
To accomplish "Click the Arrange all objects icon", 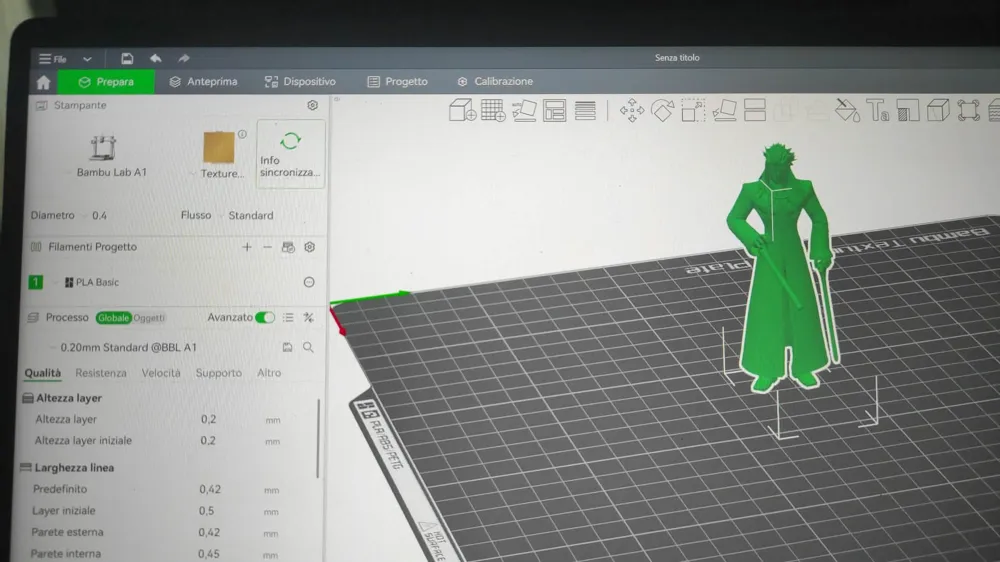I will pos(554,110).
